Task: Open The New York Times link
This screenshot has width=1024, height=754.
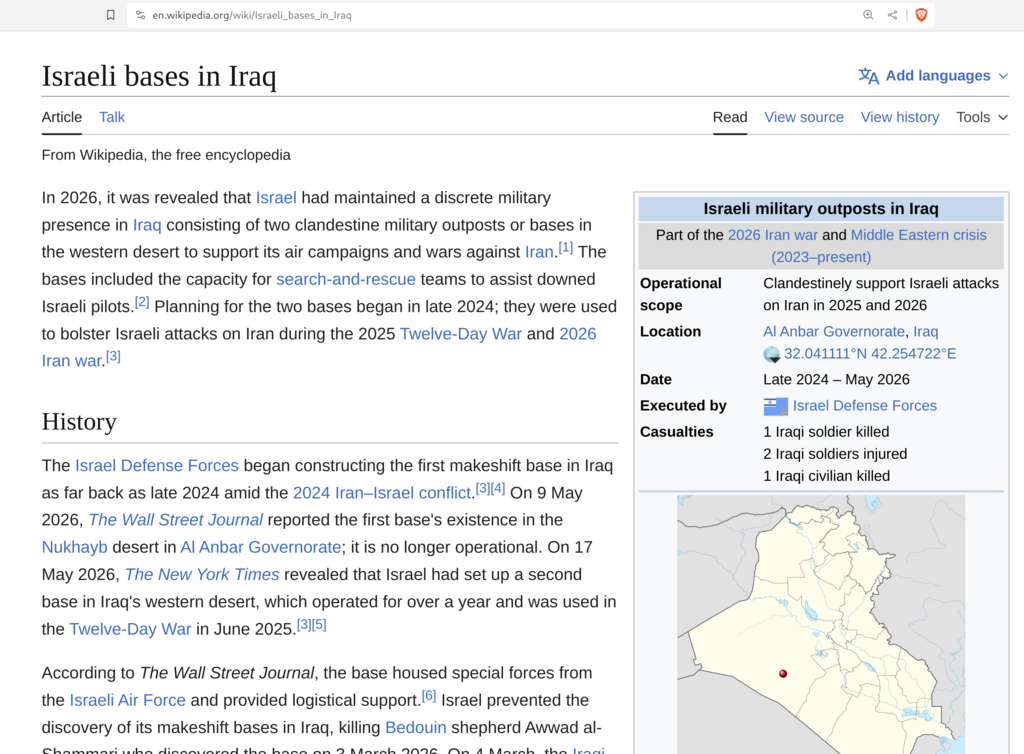Action: (x=202, y=574)
